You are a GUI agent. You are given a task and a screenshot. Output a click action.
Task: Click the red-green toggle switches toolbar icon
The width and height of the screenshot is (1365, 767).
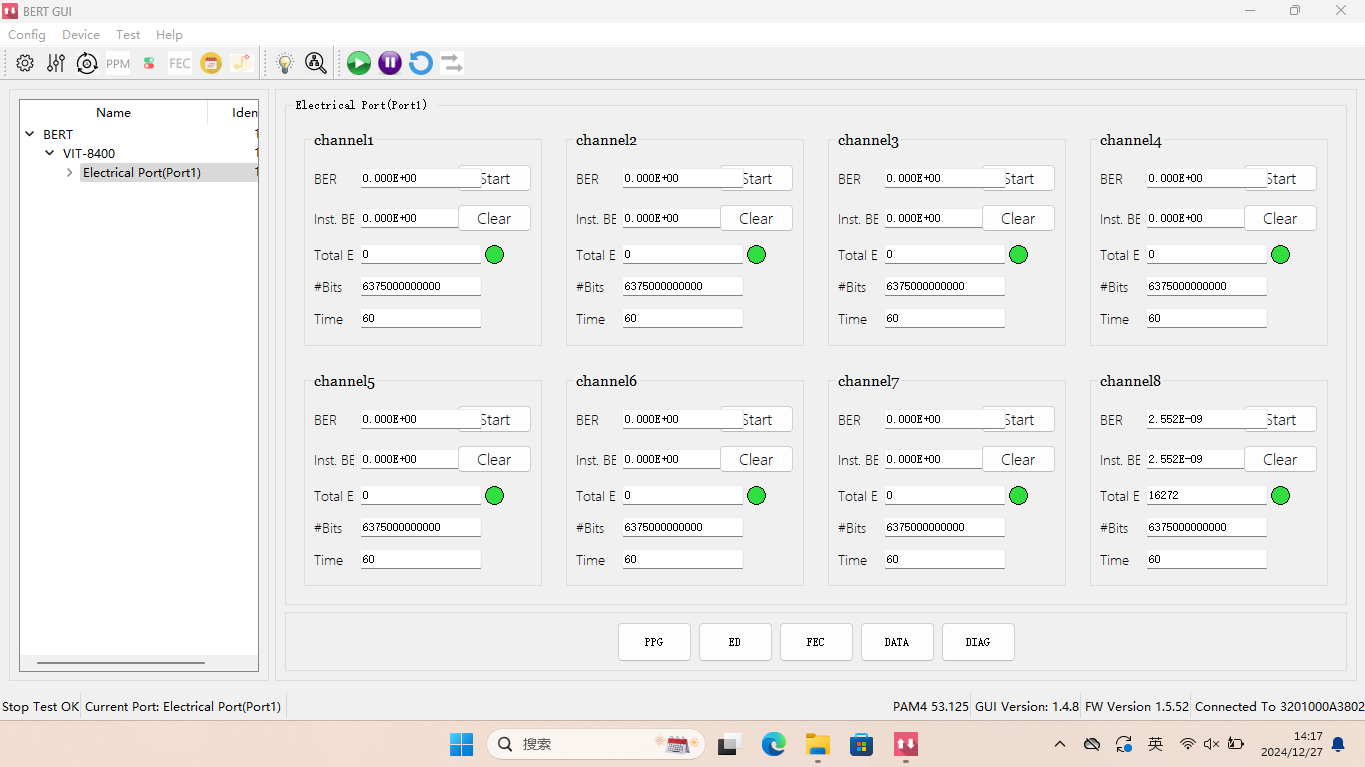coord(149,63)
